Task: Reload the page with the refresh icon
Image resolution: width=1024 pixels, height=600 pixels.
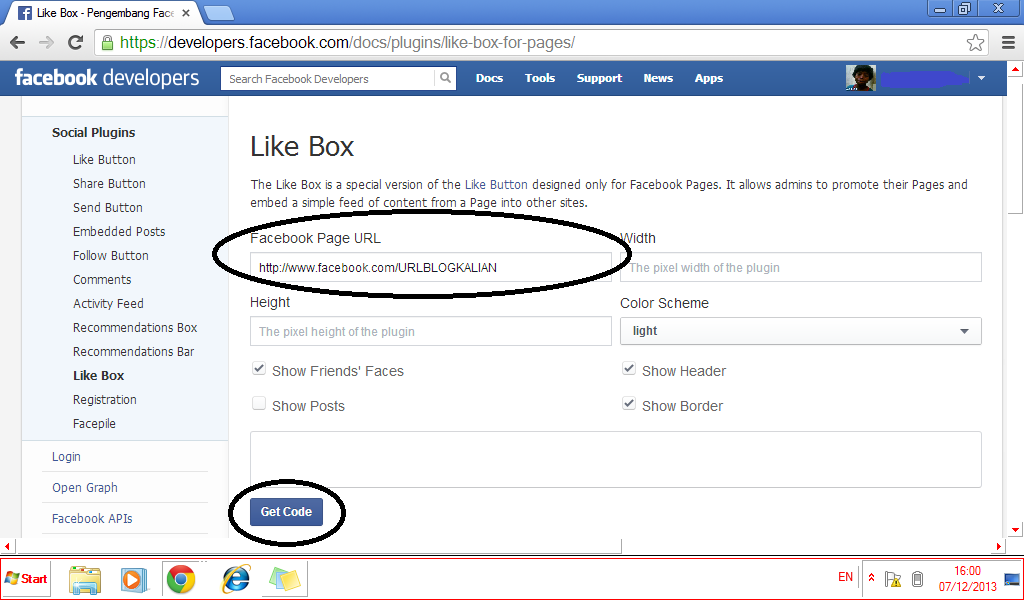Action: [x=76, y=43]
